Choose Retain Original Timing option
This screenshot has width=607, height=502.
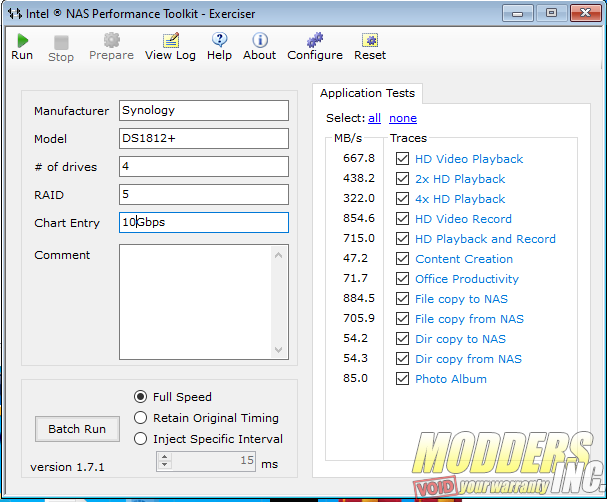point(141,418)
